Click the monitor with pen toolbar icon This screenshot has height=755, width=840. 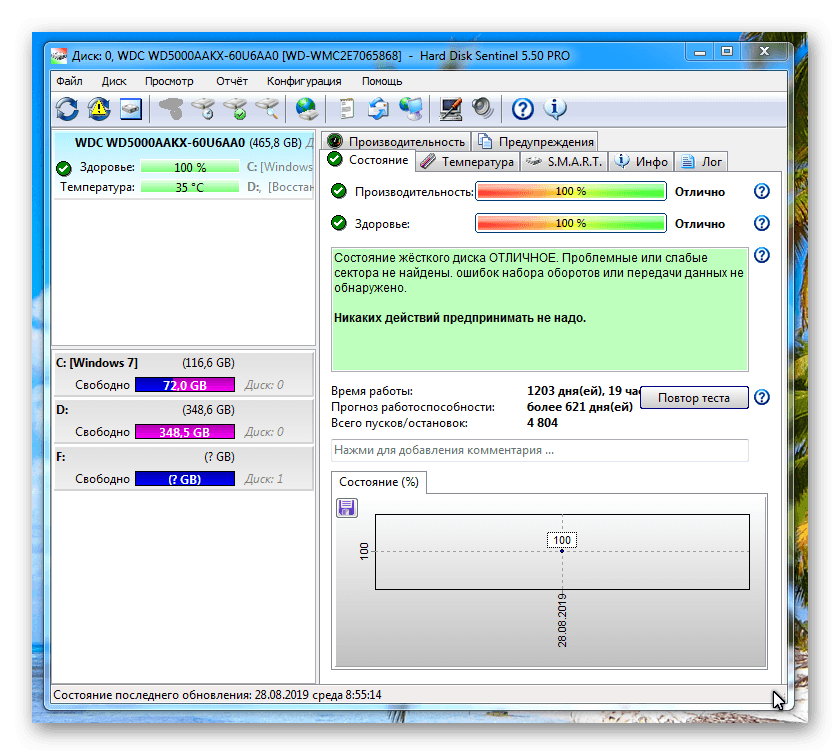click(x=451, y=108)
